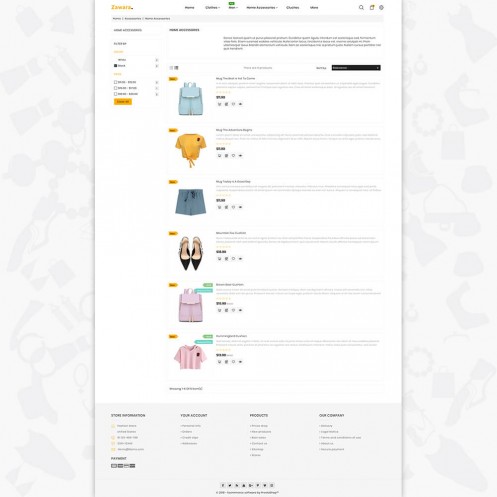Switch to list view of products

176,68
